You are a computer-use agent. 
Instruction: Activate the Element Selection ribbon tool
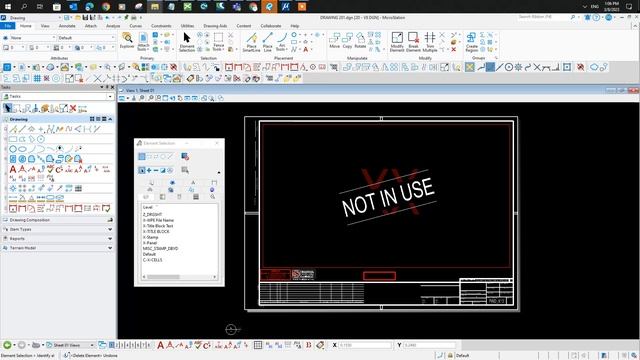(187, 42)
